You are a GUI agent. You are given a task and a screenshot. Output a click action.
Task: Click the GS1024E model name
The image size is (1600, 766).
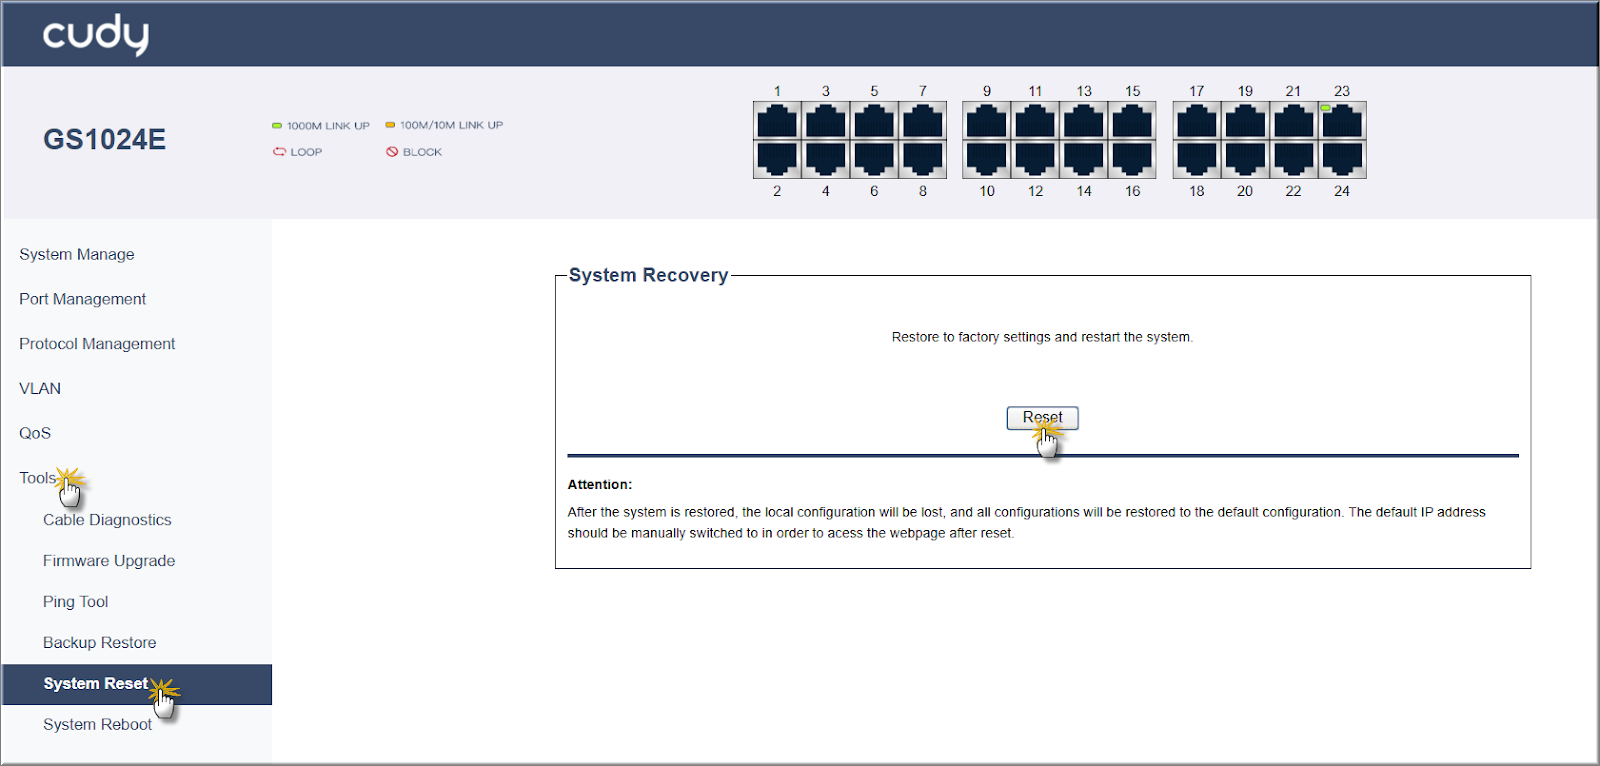pyautogui.click(x=105, y=139)
